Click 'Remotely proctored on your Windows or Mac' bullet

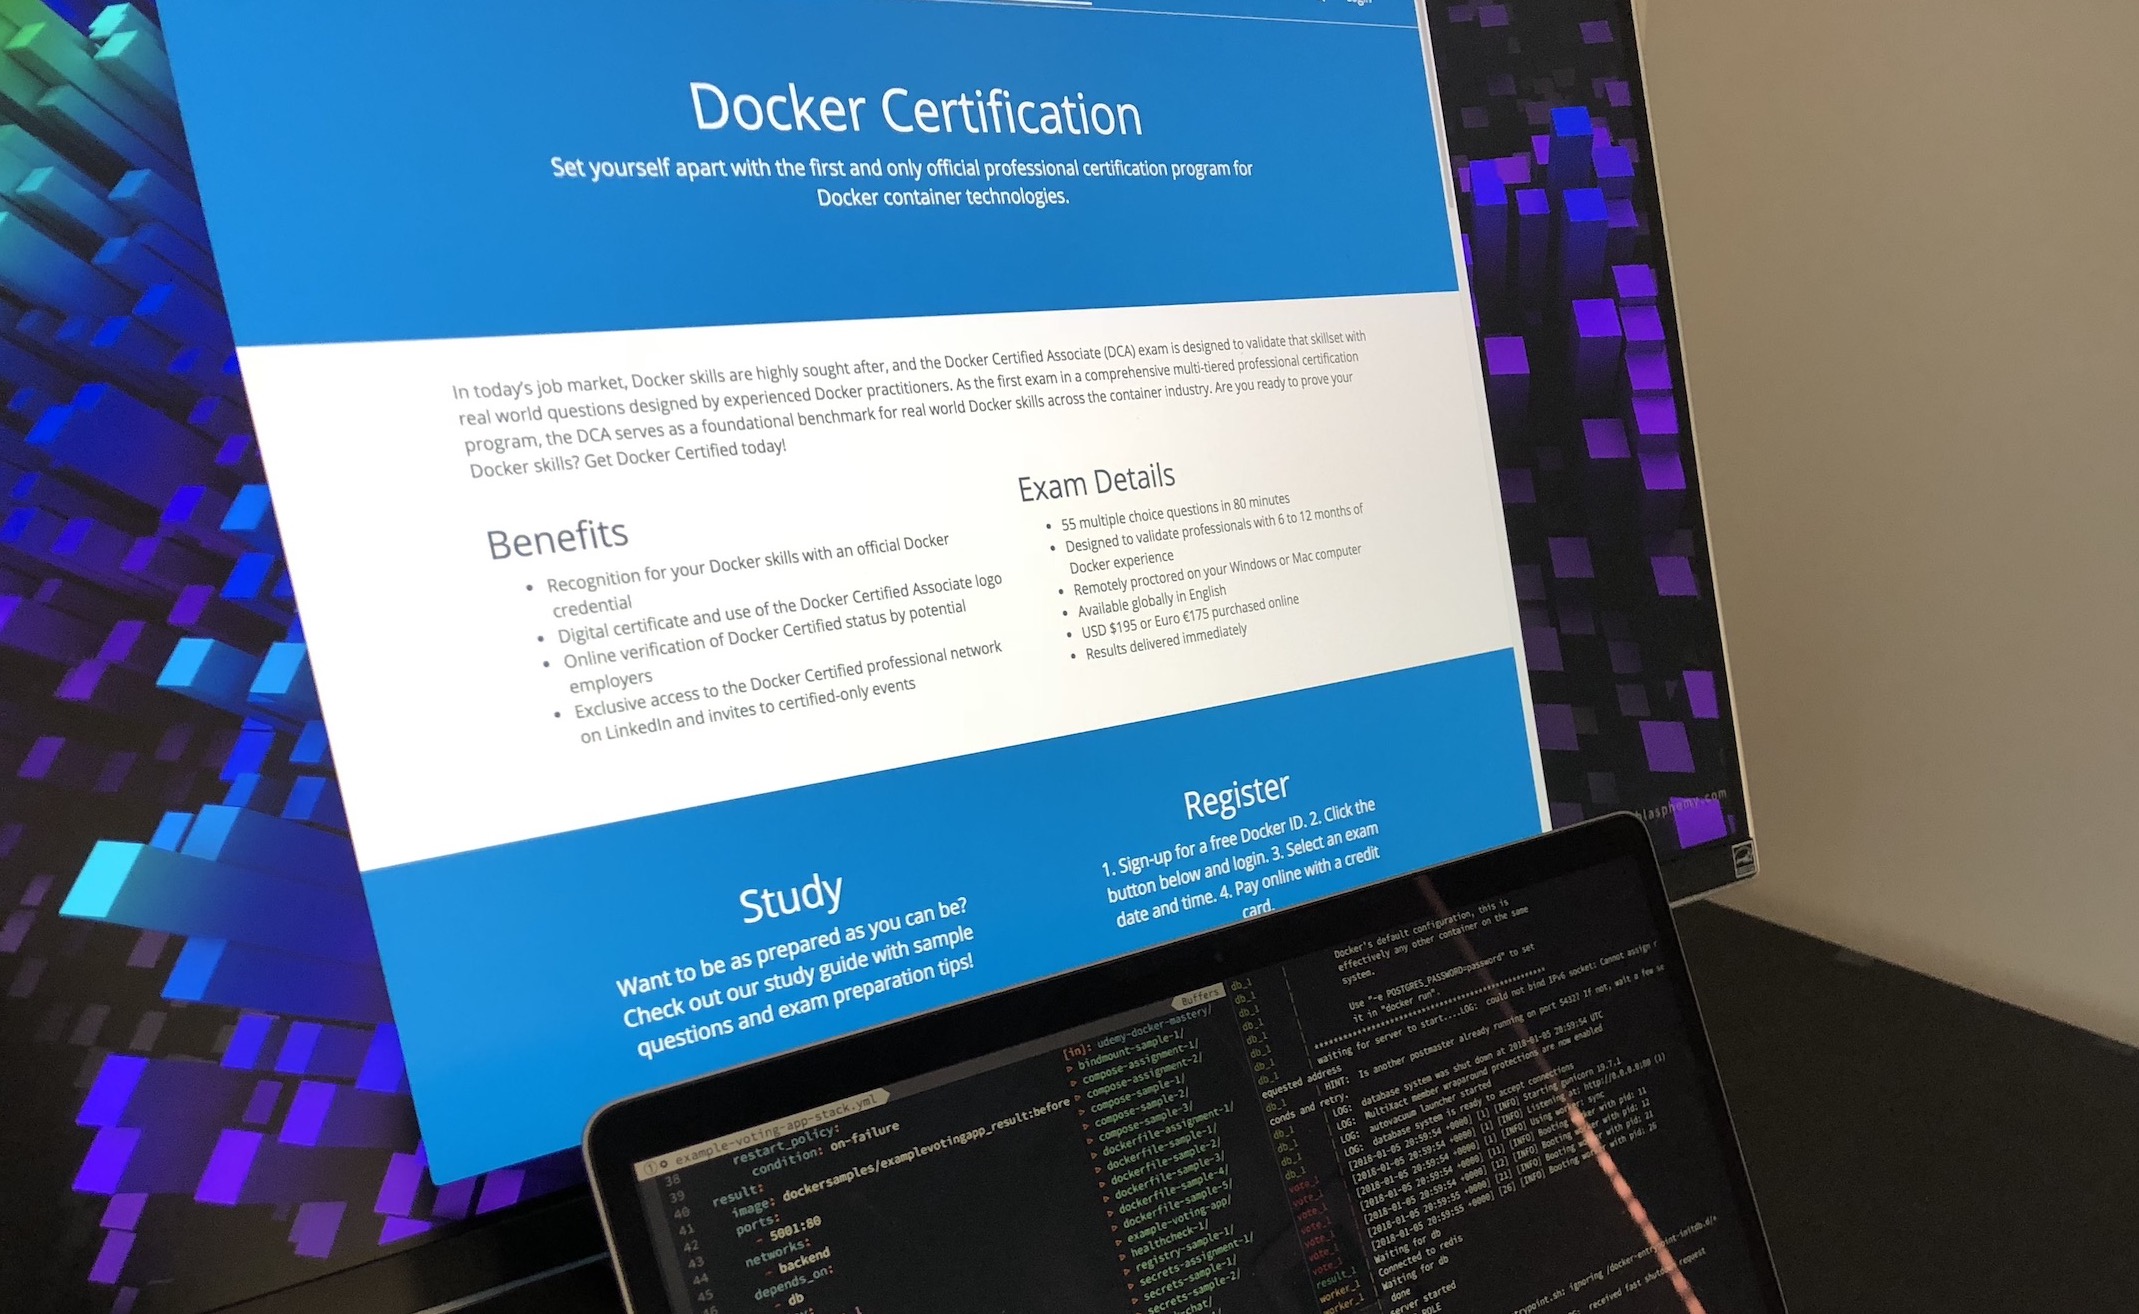1216,570
